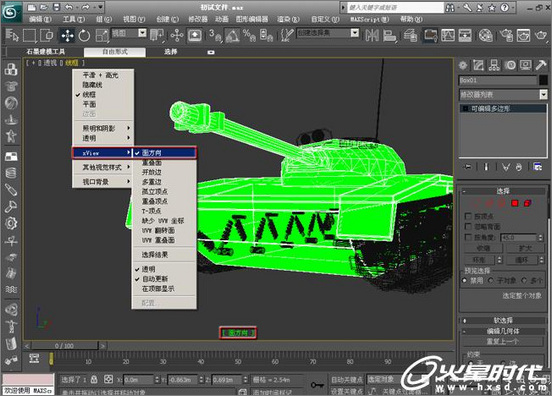The image size is (552, 396).
Task: Click the object color swatch beside Box01
Action: 543,80
